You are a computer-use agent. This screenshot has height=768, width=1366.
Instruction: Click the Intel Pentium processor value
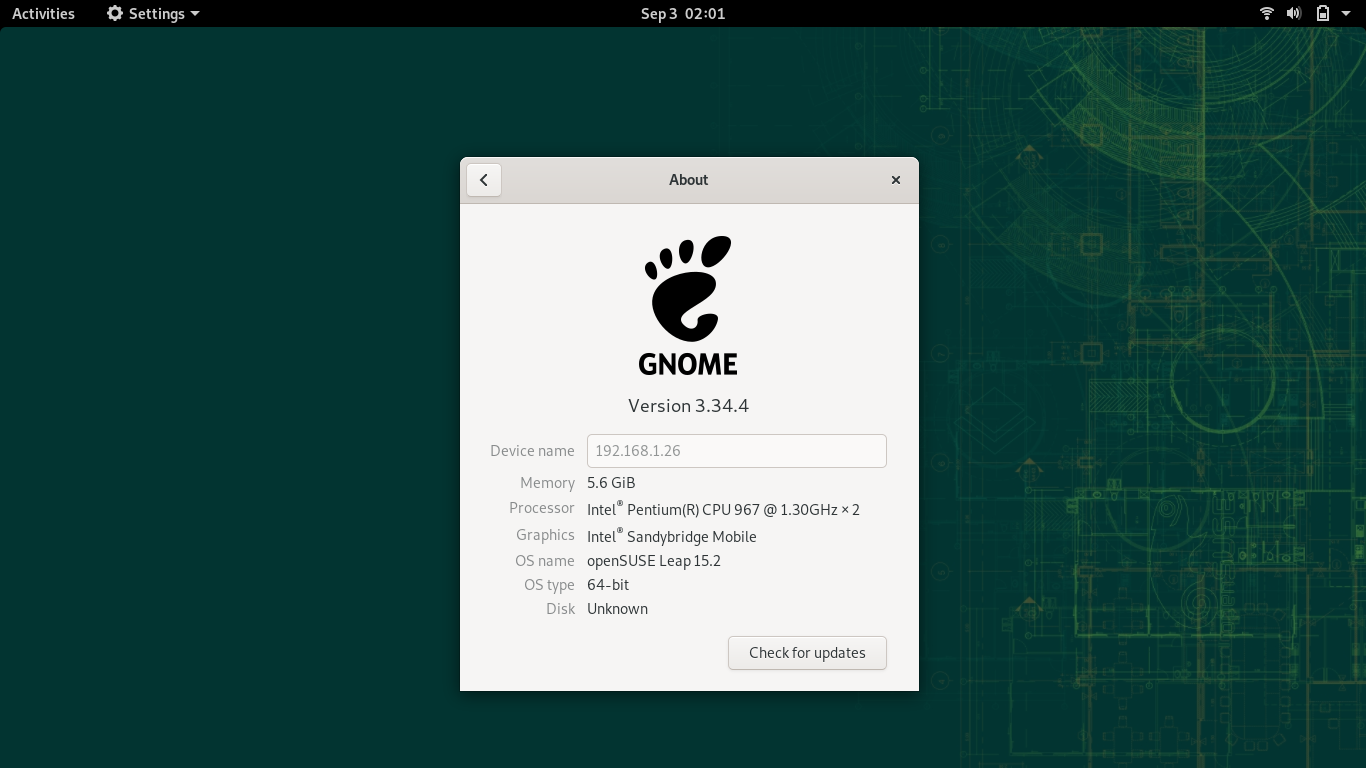pyautogui.click(x=723, y=509)
